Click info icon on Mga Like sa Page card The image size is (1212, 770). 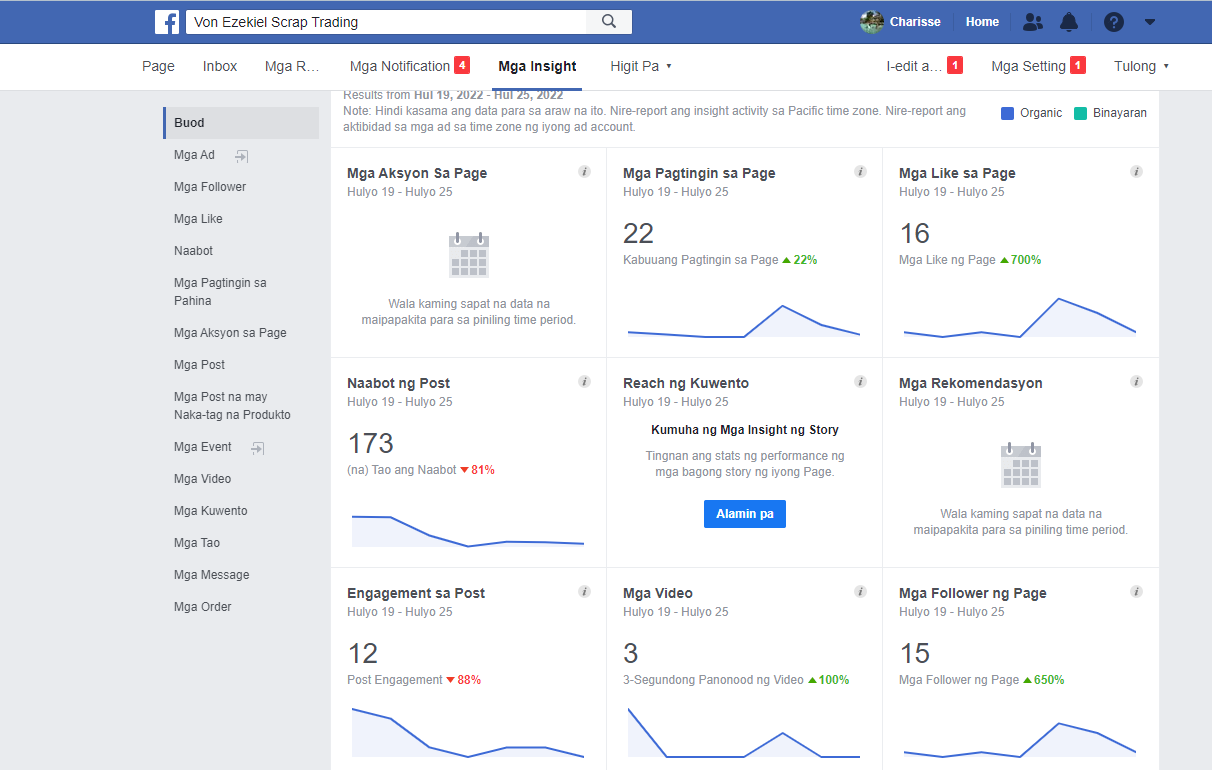coord(1136,172)
